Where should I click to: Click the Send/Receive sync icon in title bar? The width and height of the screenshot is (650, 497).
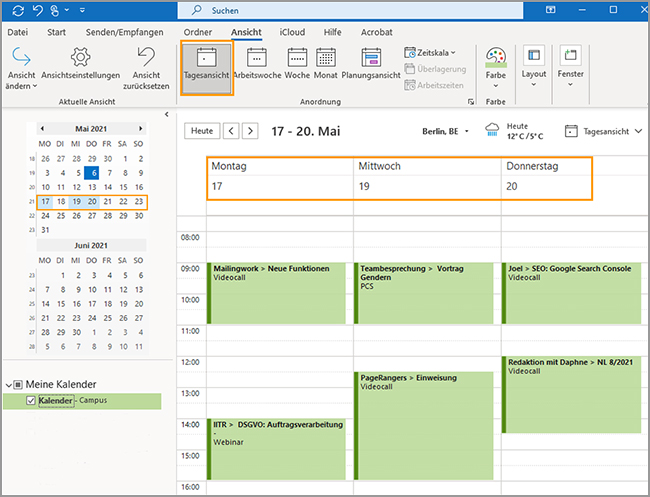18,10
